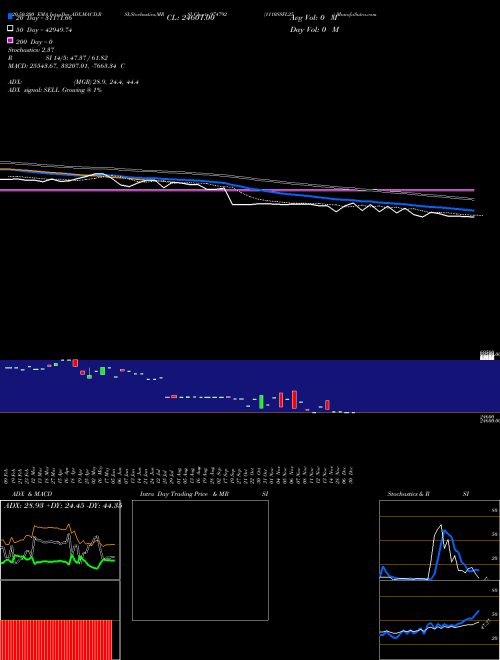Click the green -DY line in ADX panel

click(x=51, y=562)
